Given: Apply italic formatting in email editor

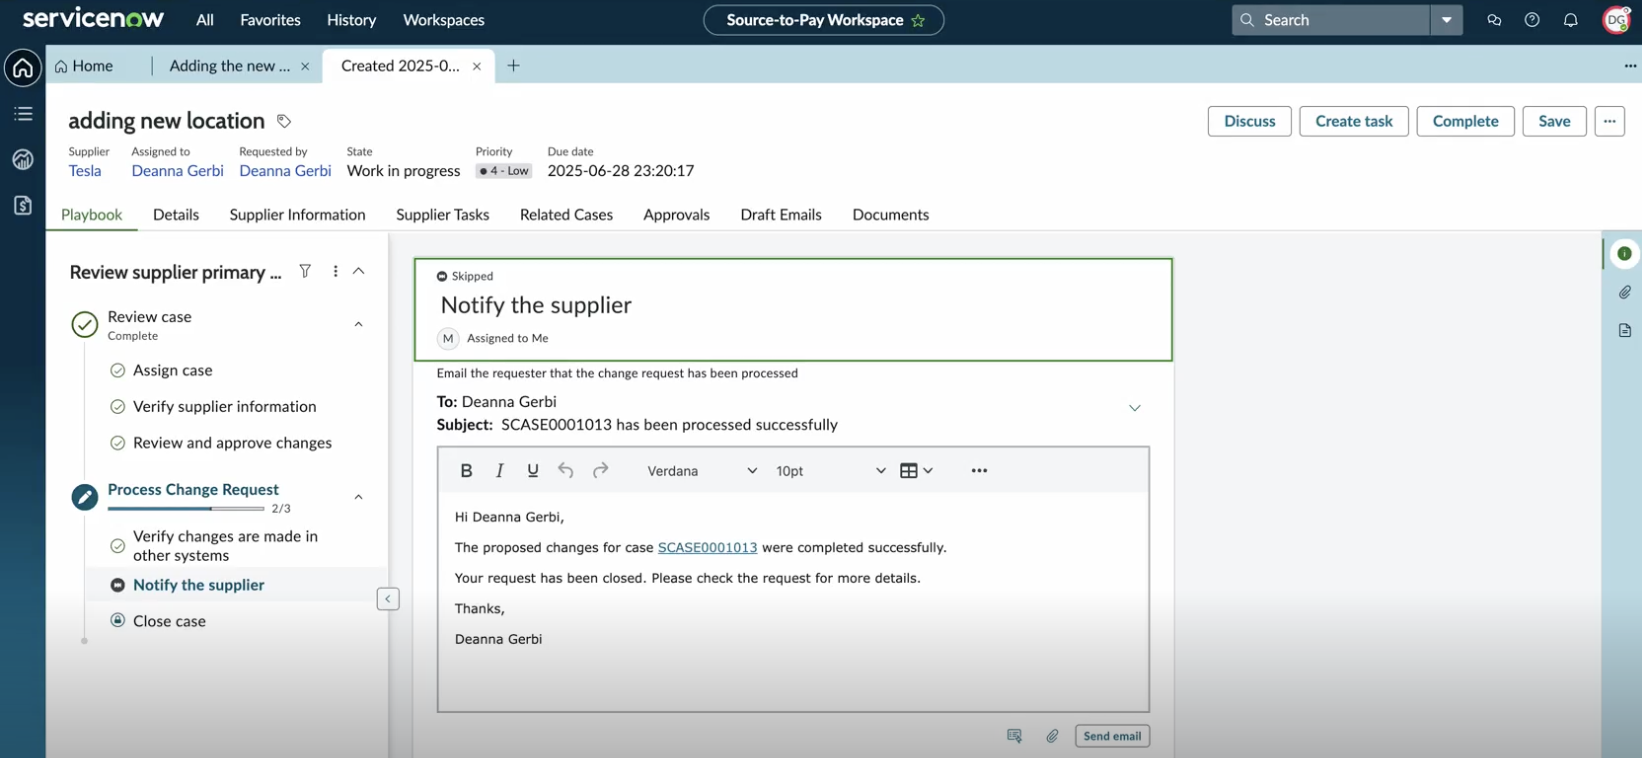Looking at the screenshot, I should point(499,471).
